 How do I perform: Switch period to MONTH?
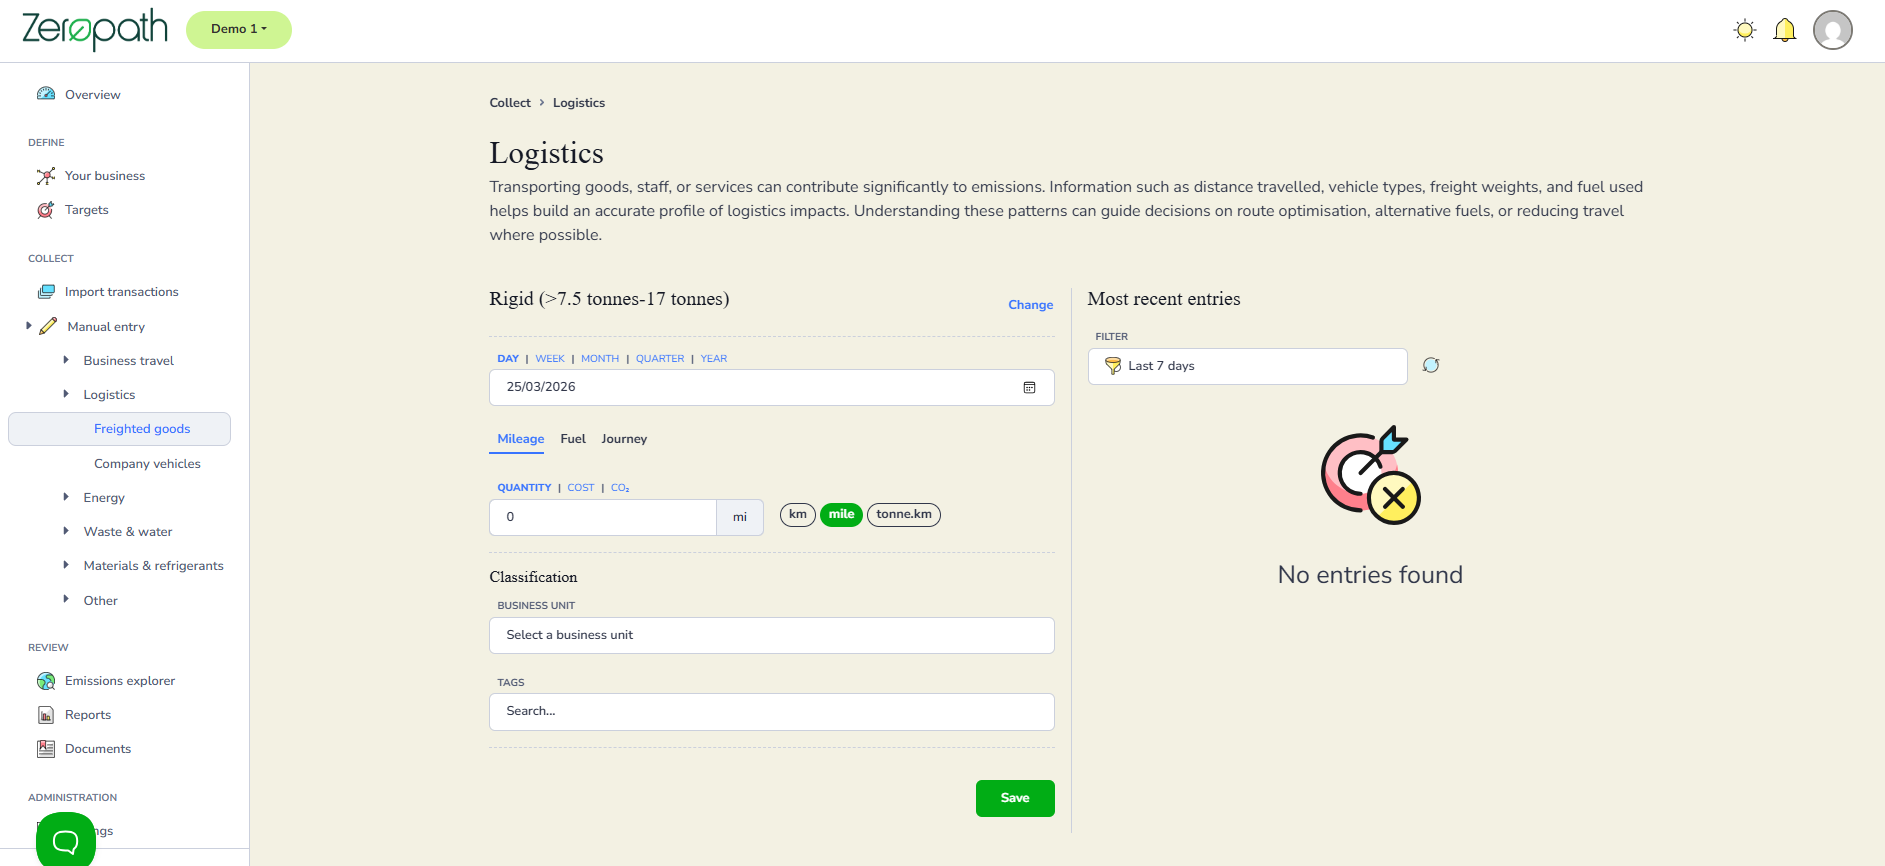point(600,359)
